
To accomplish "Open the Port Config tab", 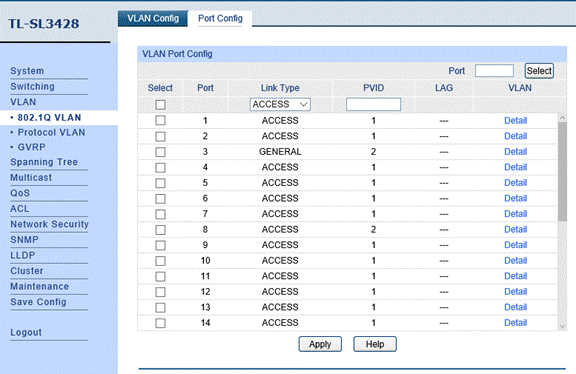I will coord(220,18).
